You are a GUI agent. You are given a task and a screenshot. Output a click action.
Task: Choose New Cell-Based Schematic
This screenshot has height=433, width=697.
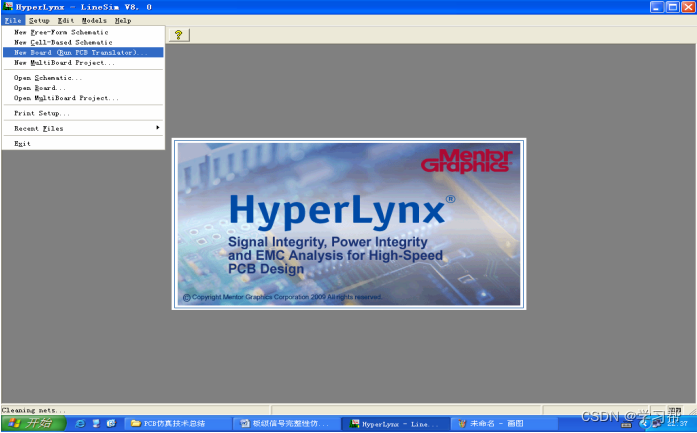[83, 42]
